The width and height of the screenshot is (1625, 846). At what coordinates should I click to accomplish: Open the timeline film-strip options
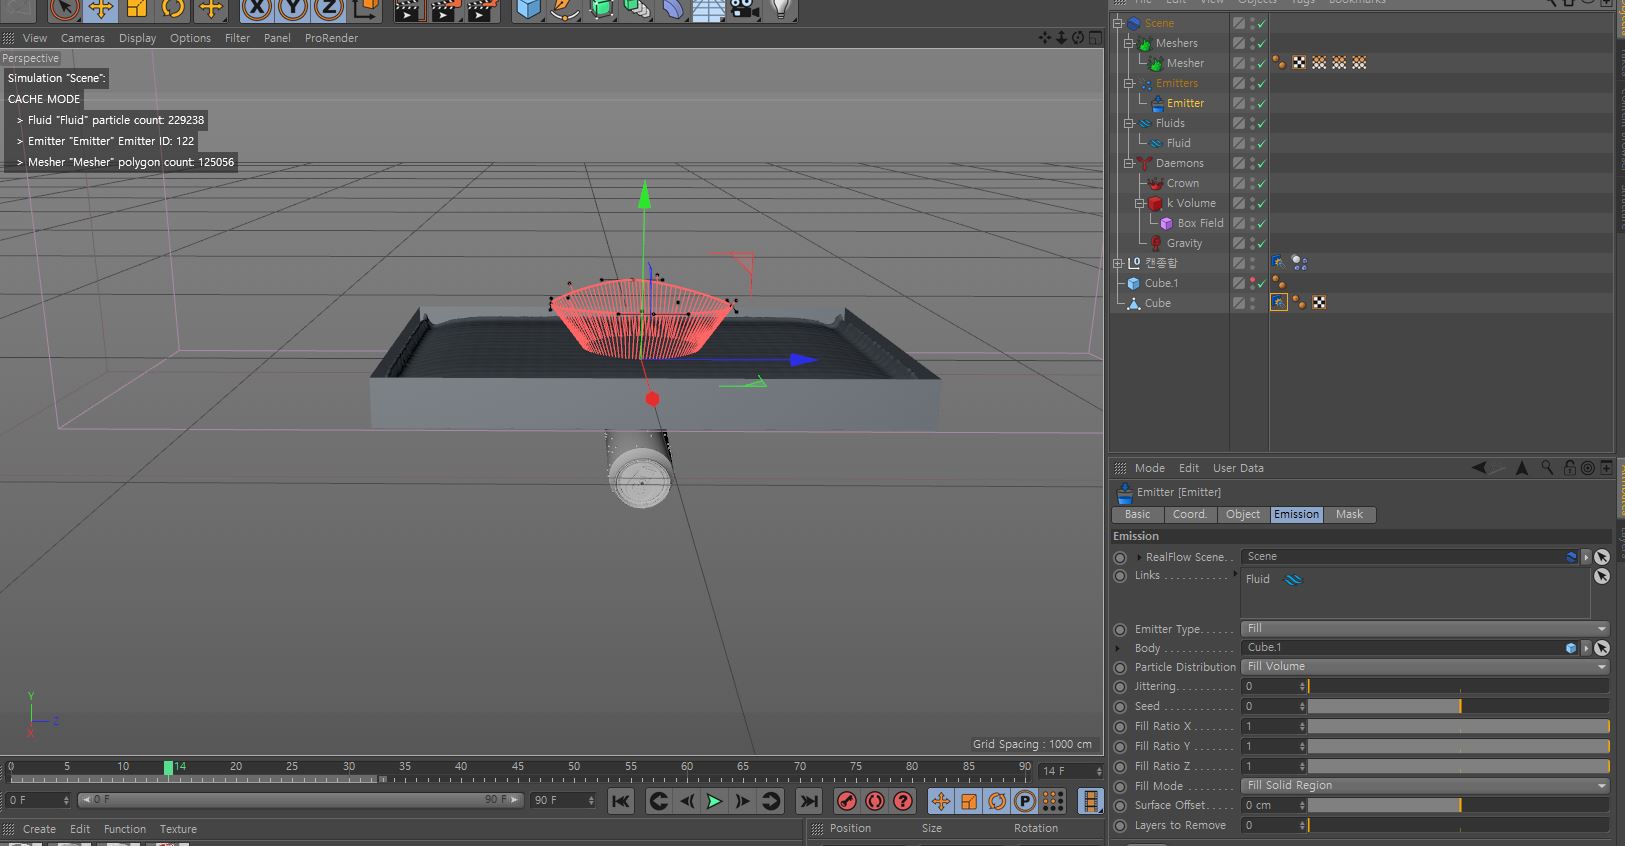(1091, 801)
